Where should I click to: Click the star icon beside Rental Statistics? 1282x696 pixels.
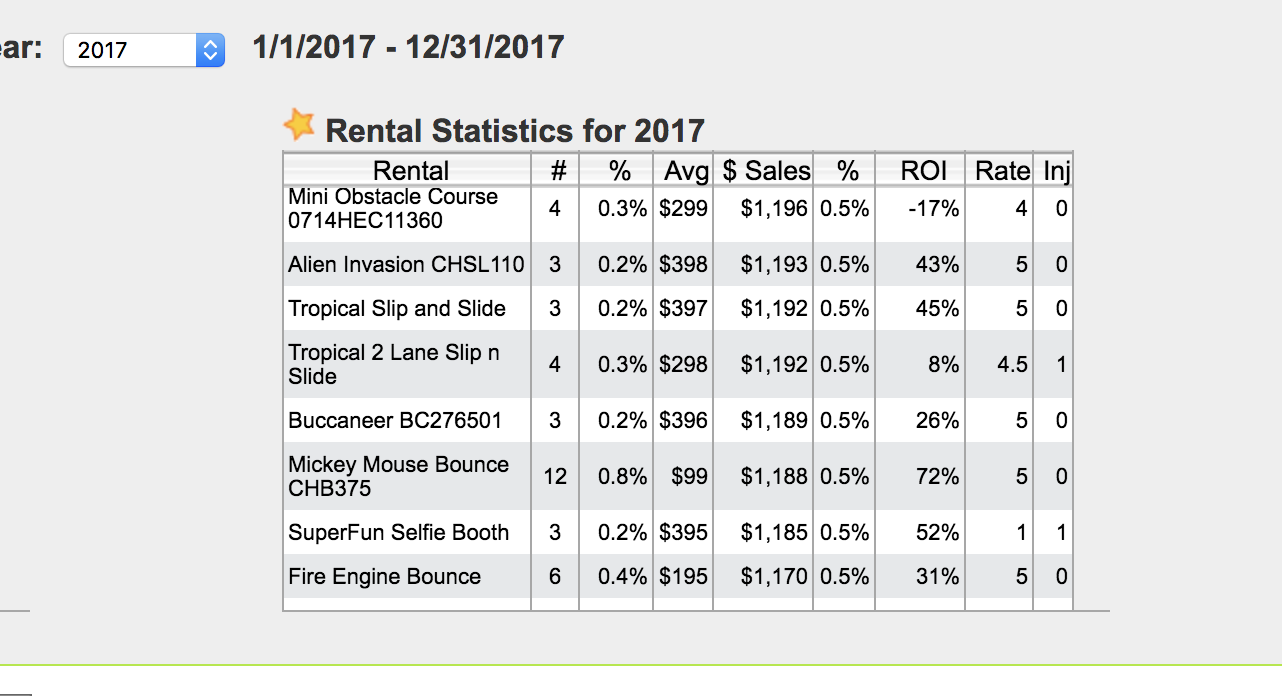tap(299, 126)
